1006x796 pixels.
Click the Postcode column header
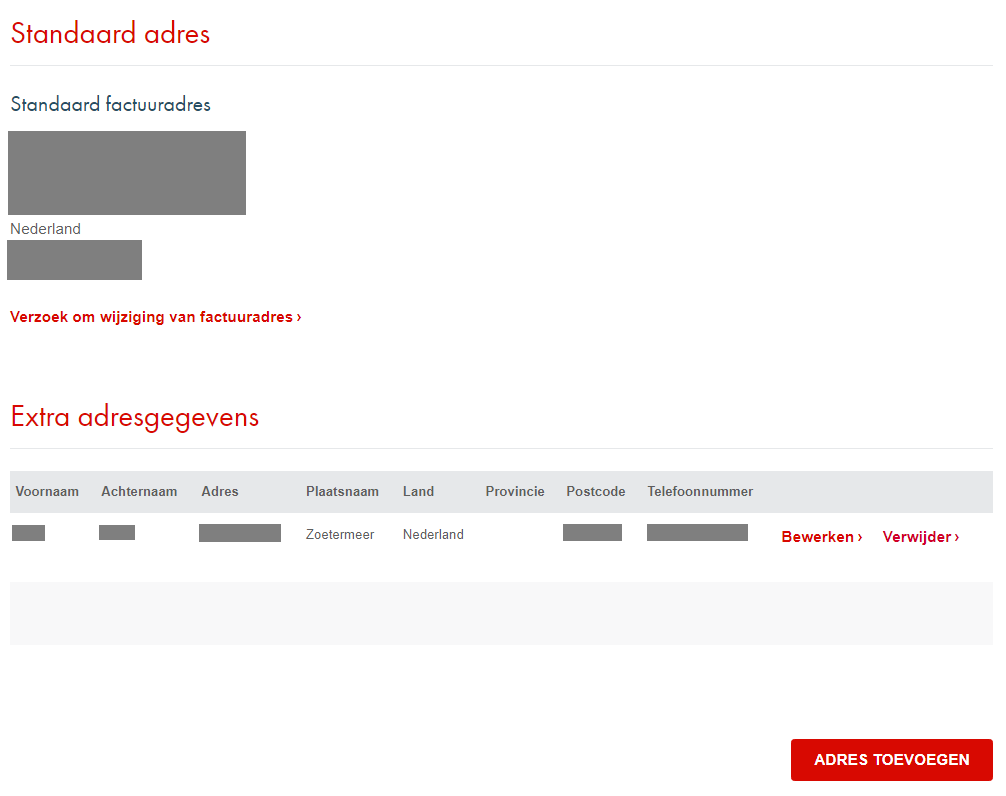point(595,491)
